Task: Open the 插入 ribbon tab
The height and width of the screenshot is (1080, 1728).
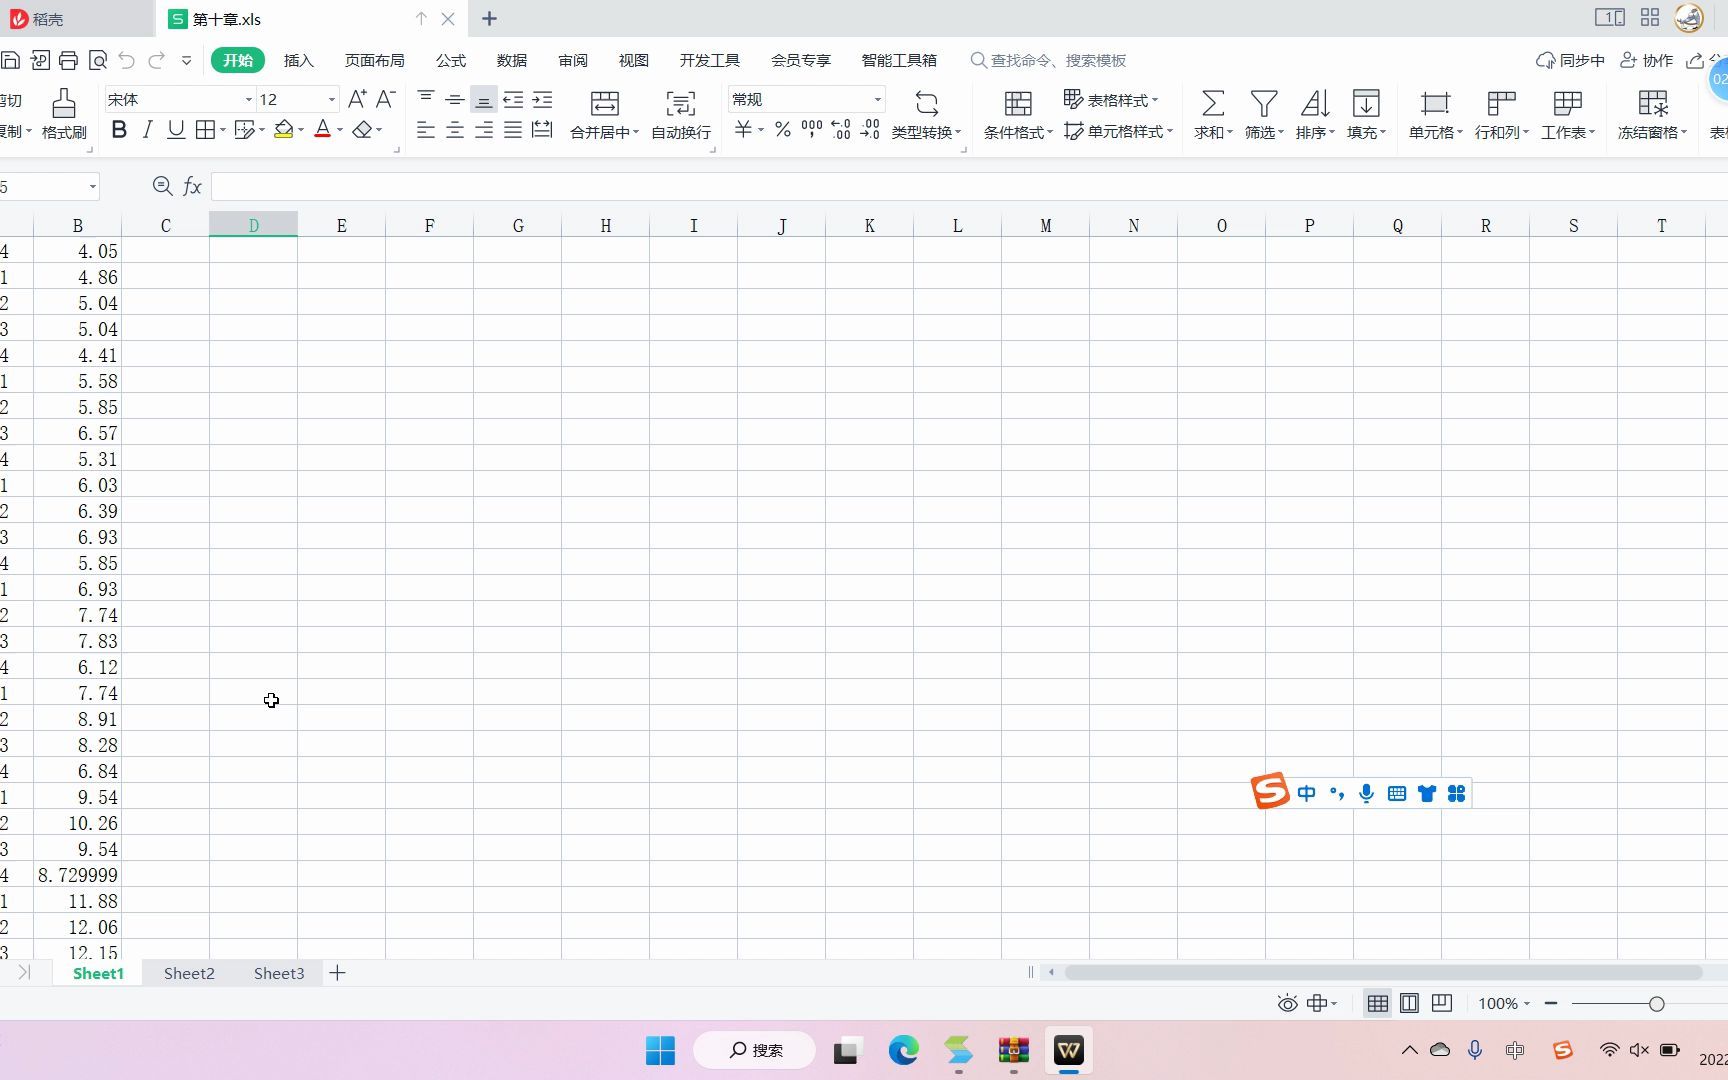Action: (x=299, y=60)
